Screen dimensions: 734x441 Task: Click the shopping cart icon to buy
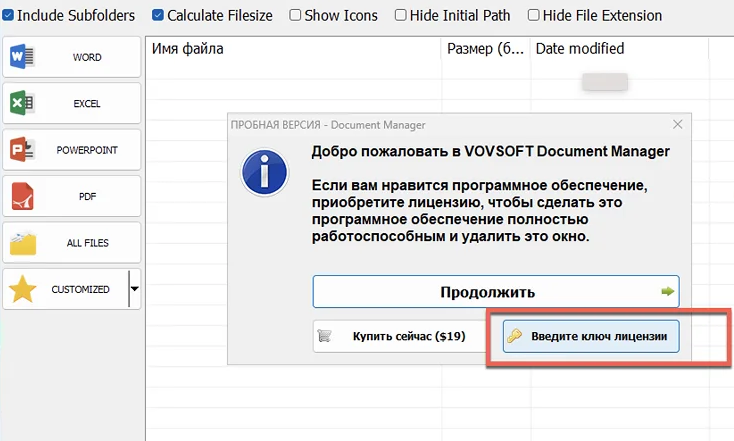tap(324, 336)
